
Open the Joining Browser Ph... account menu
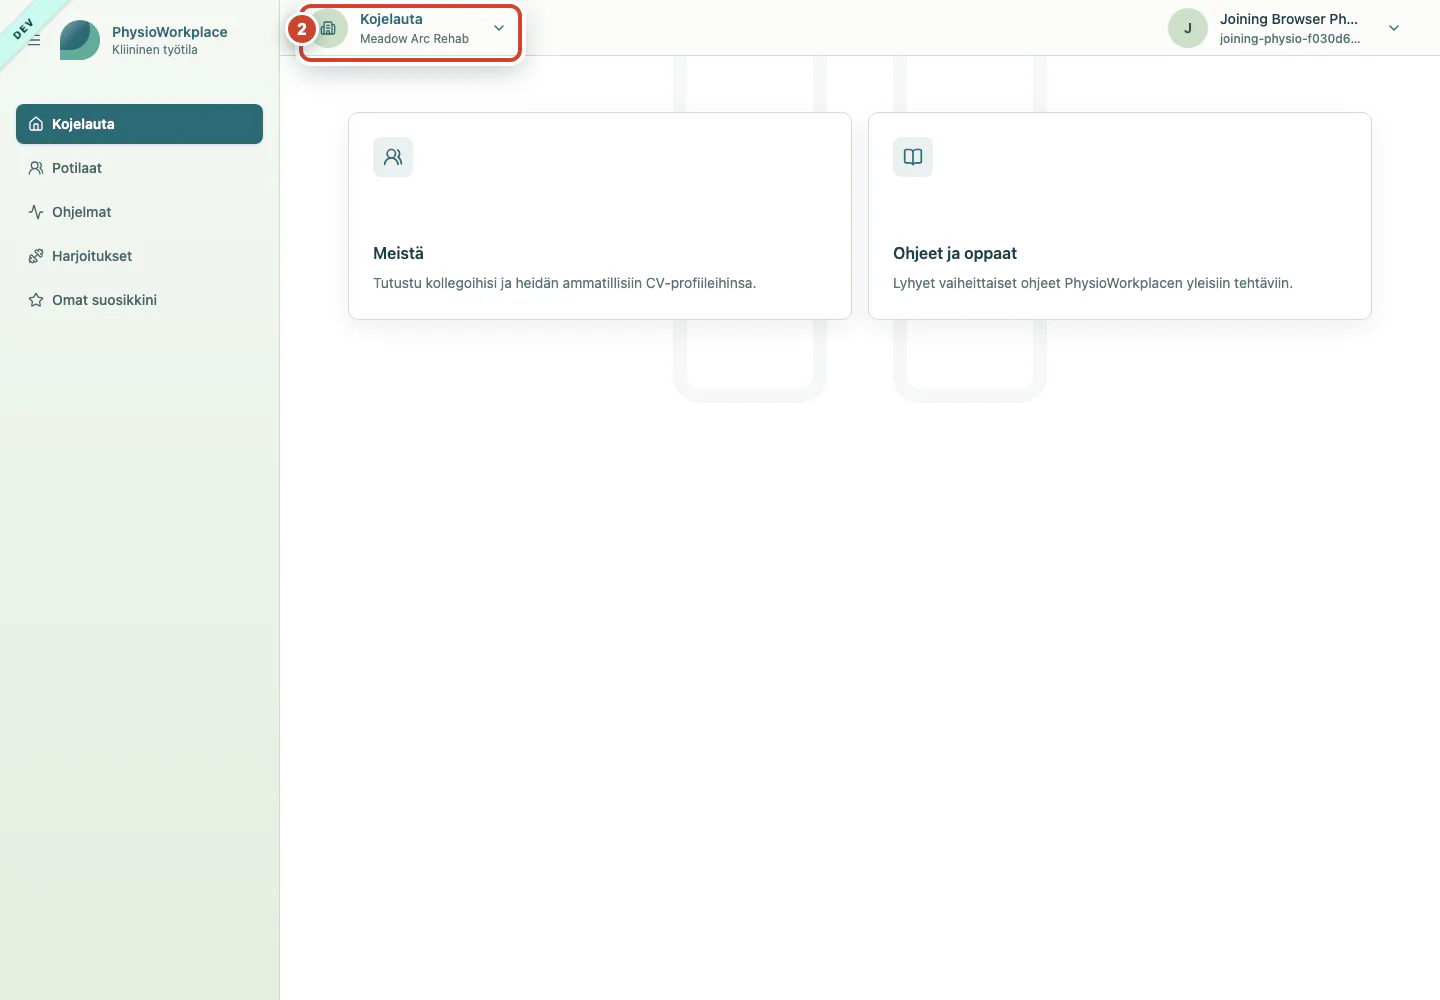1288,28
